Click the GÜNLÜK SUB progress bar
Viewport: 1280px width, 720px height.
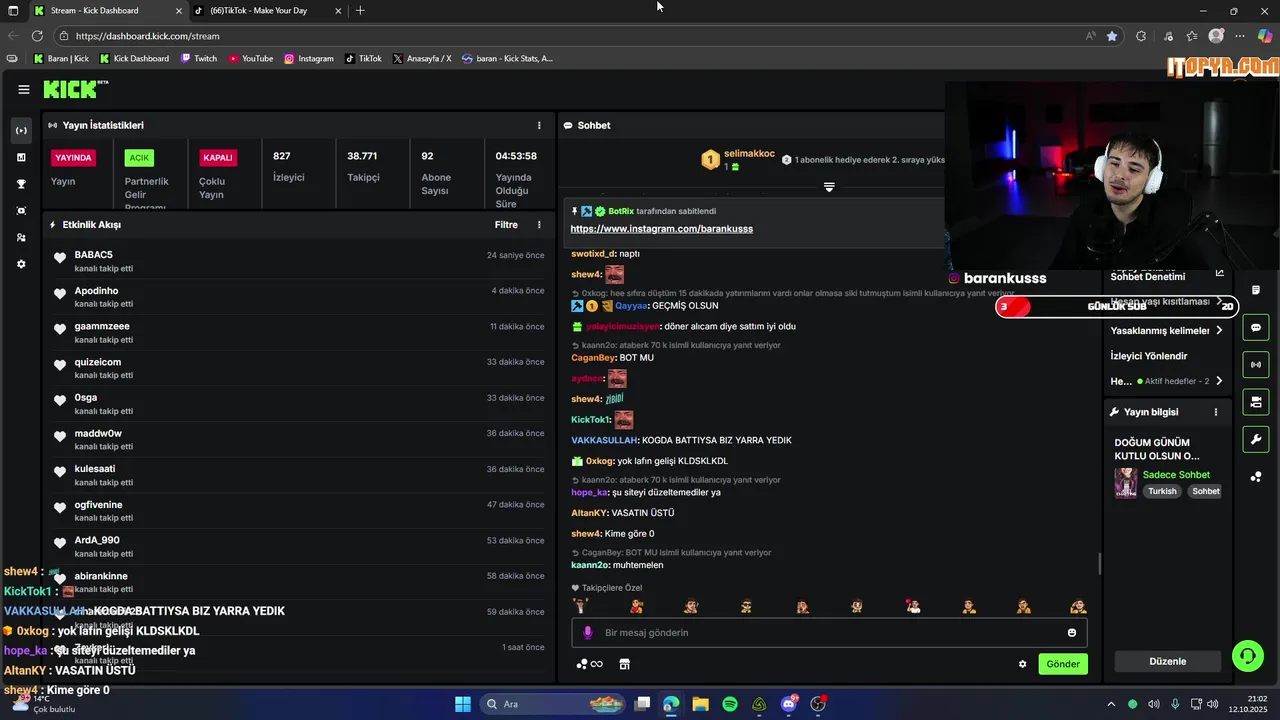pos(1117,307)
